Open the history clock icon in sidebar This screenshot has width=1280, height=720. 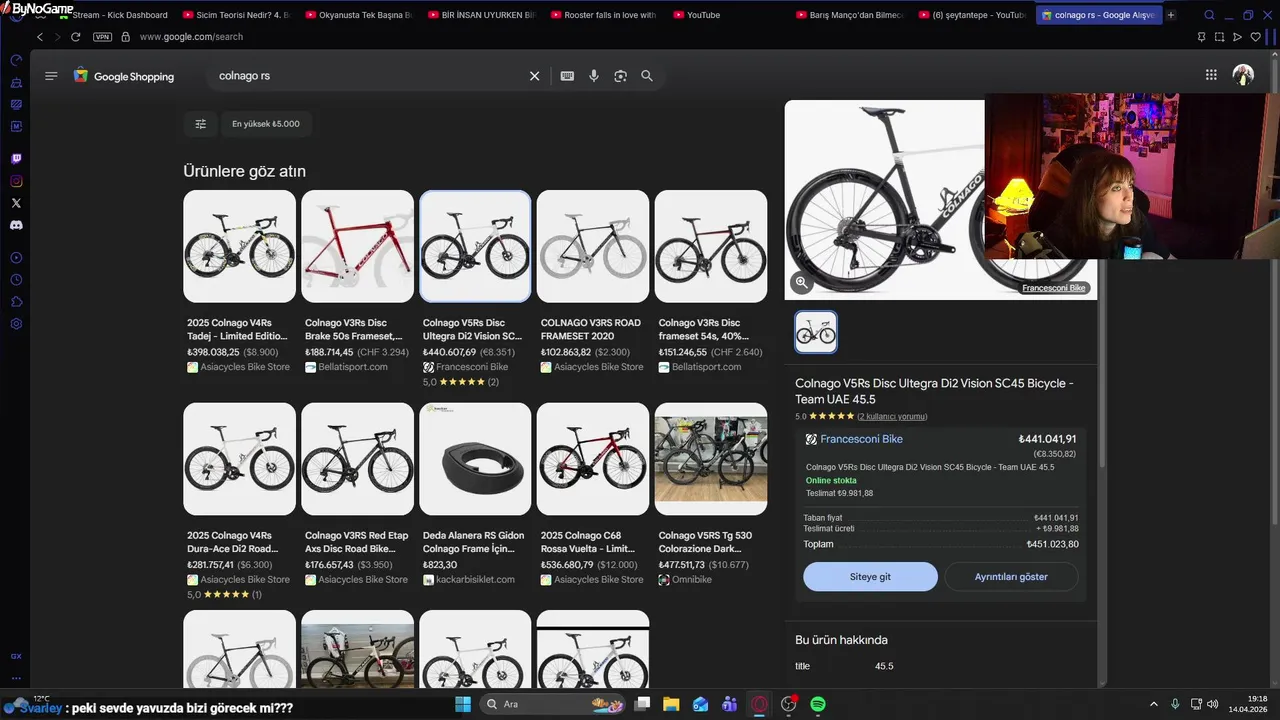pyautogui.click(x=16, y=280)
